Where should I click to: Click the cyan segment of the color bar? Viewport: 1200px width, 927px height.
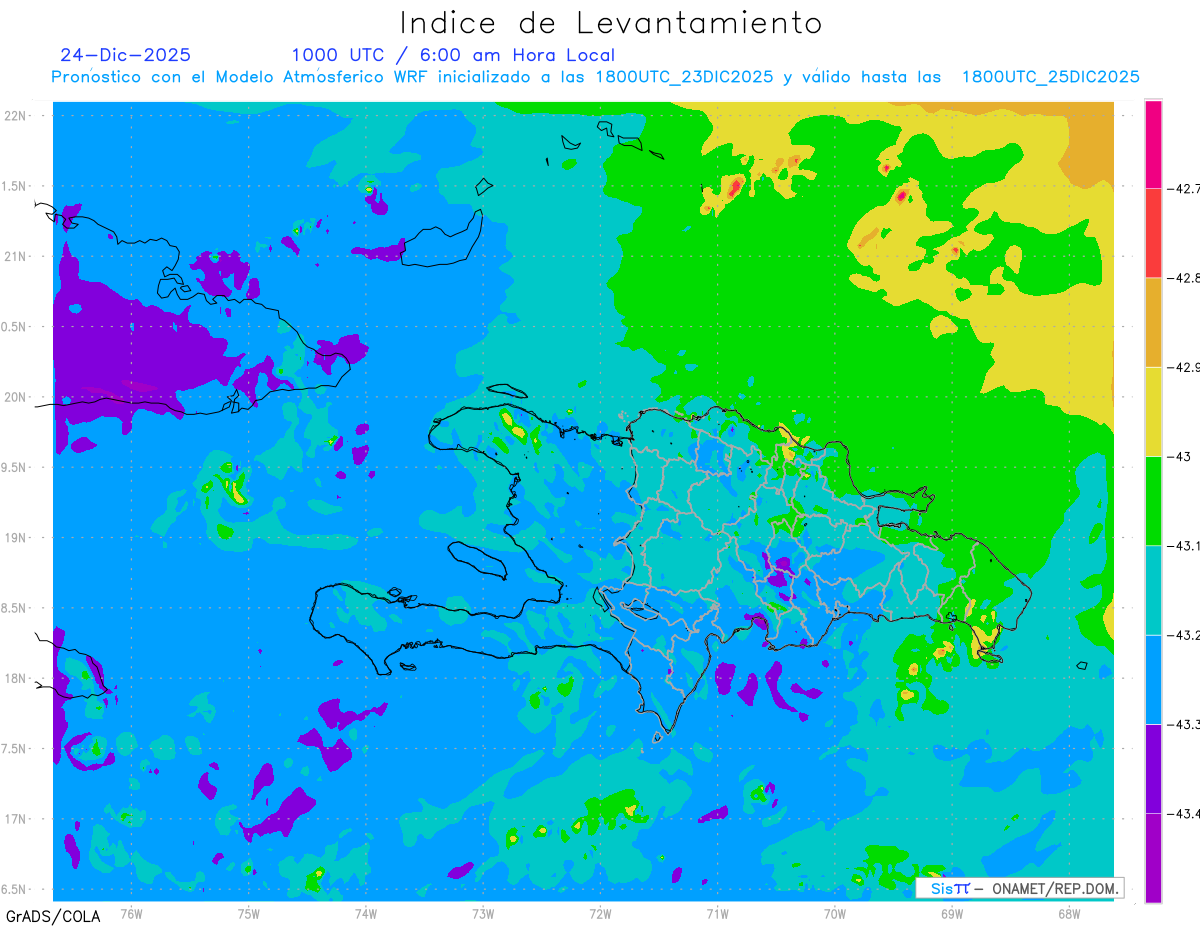(x=1153, y=590)
